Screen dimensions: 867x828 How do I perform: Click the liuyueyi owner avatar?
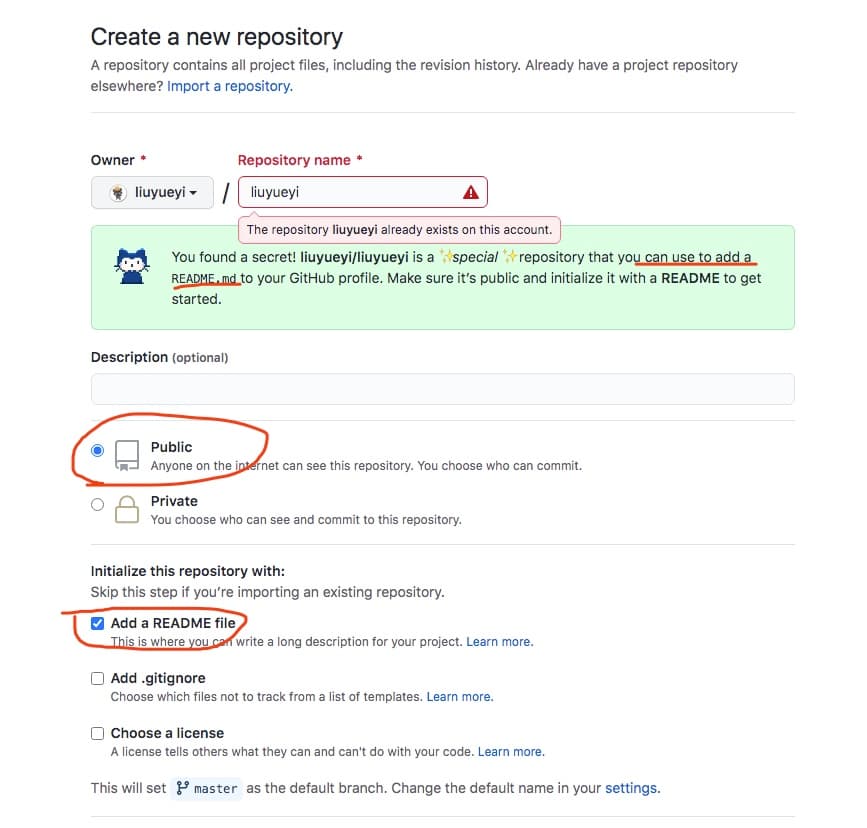coord(118,193)
